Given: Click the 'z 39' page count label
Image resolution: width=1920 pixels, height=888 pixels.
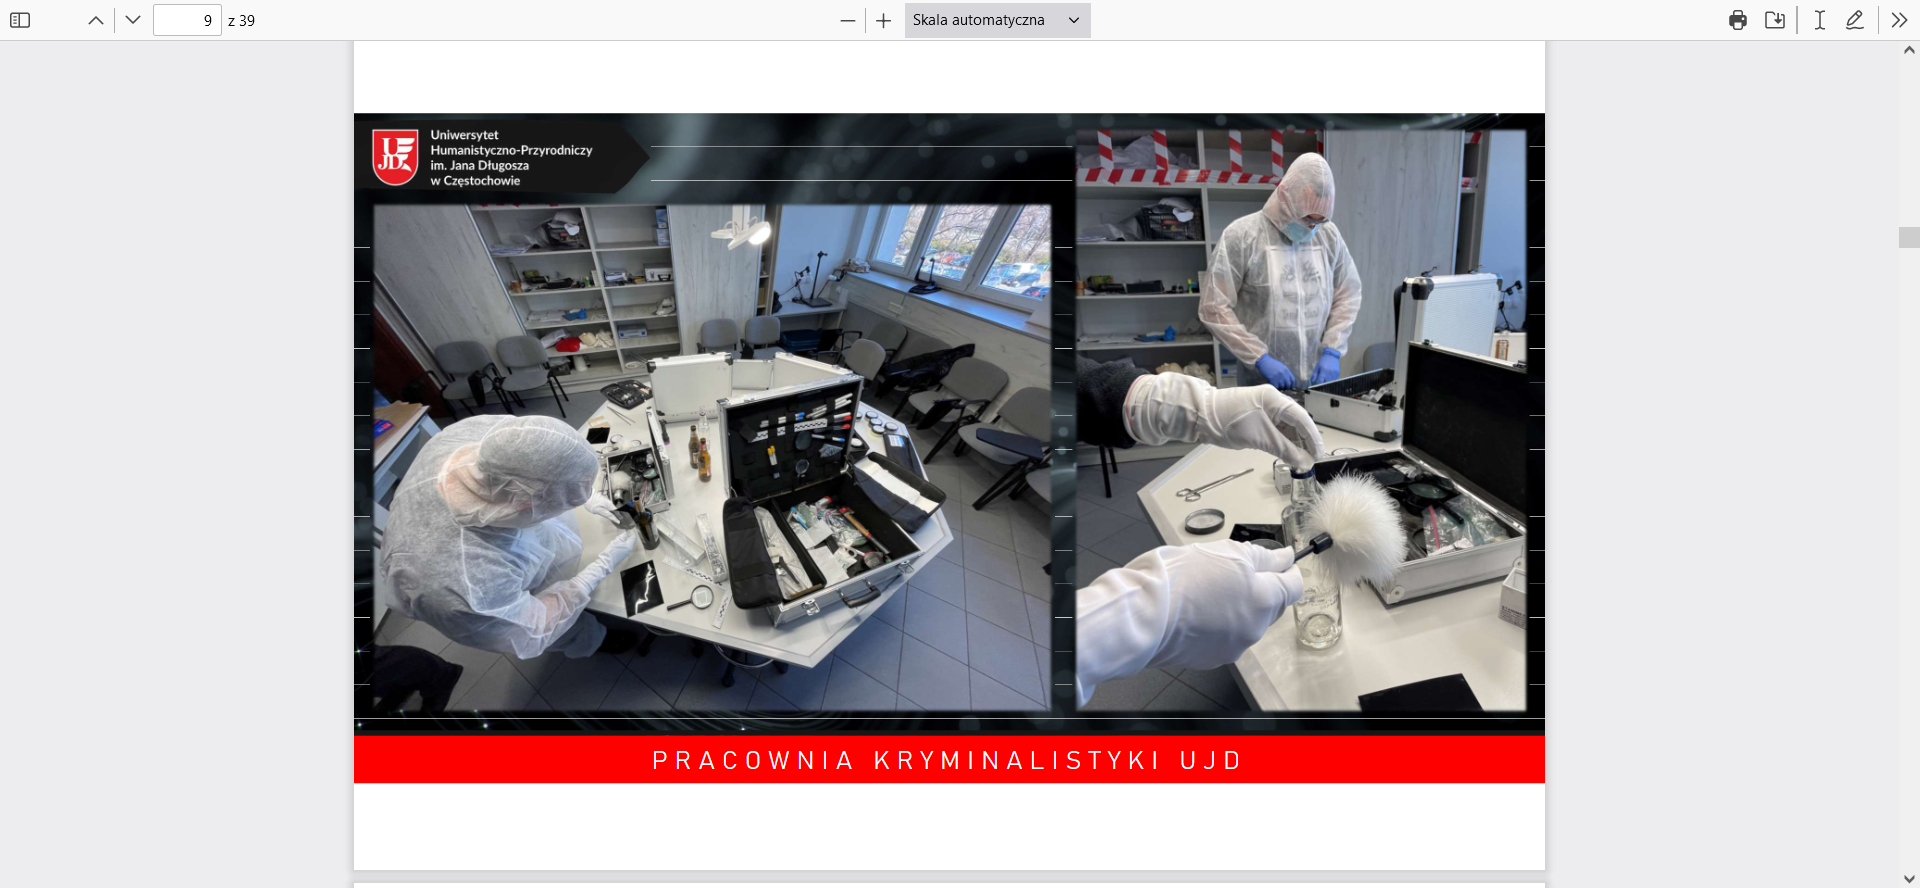Looking at the screenshot, I should coord(241,21).
